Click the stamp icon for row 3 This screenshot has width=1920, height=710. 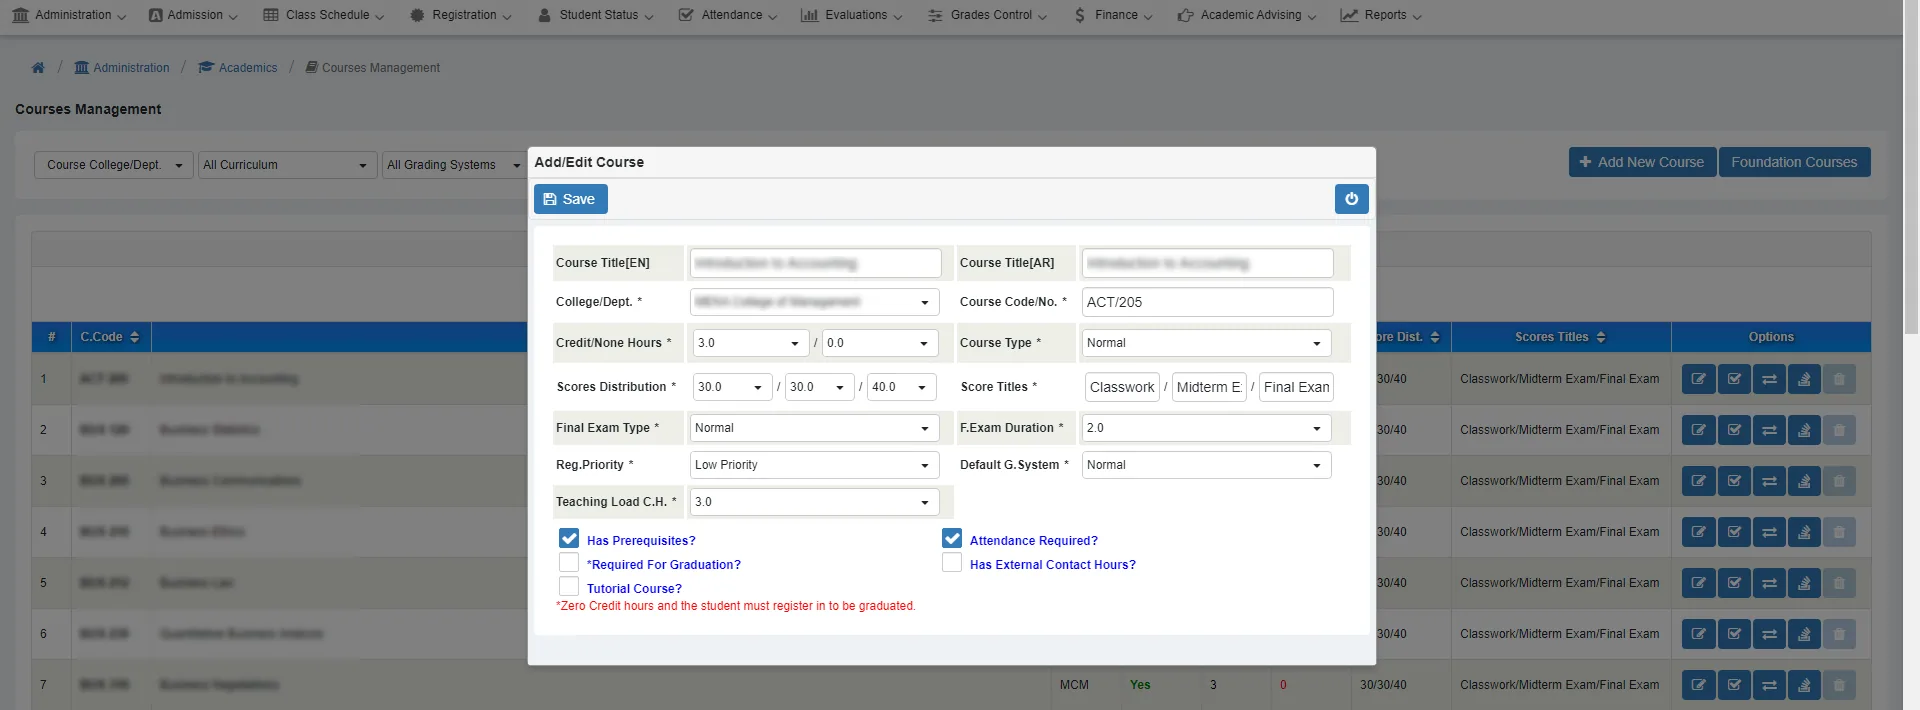tap(1804, 481)
